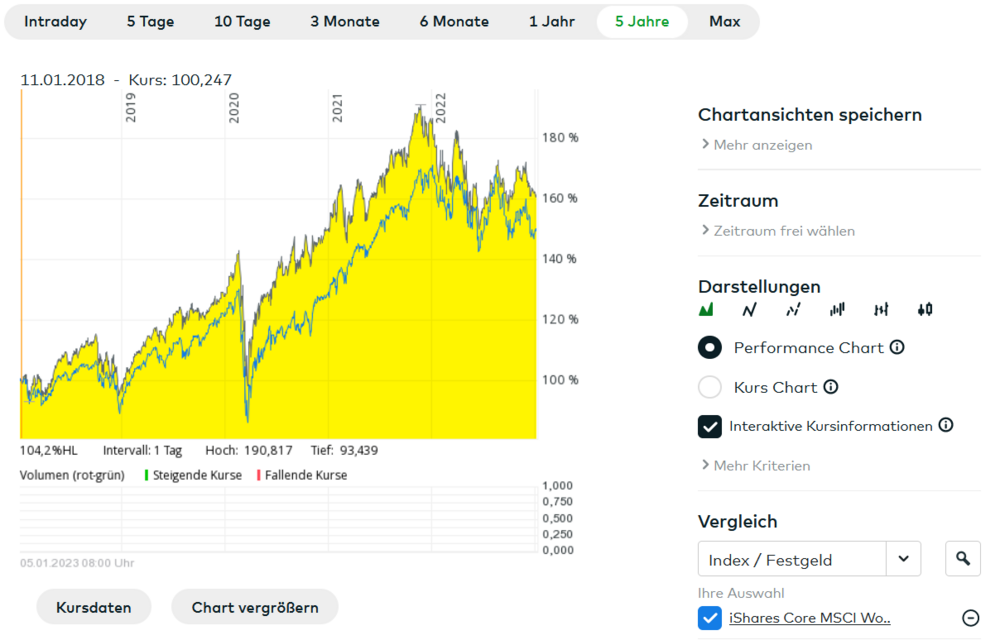Expand Mehr anzeigen under Chartansichten speichern

pos(757,145)
